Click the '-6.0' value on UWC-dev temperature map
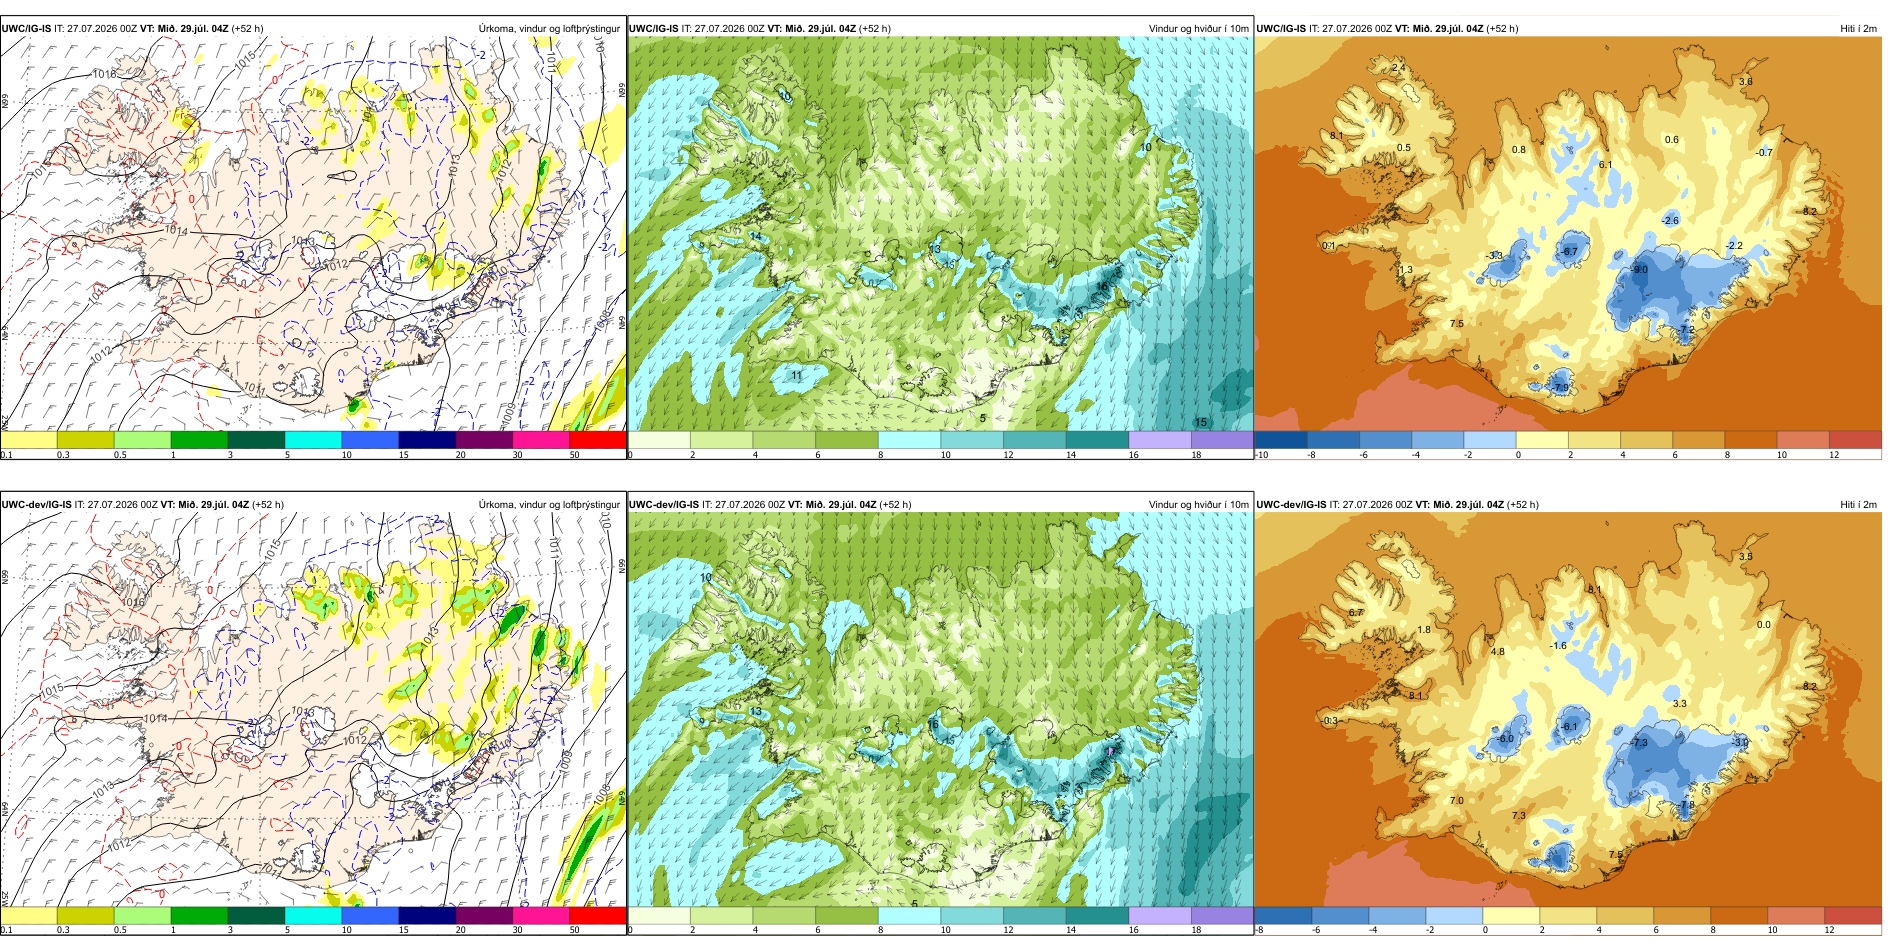The image size is (1900, 950). click(1506, 739)
